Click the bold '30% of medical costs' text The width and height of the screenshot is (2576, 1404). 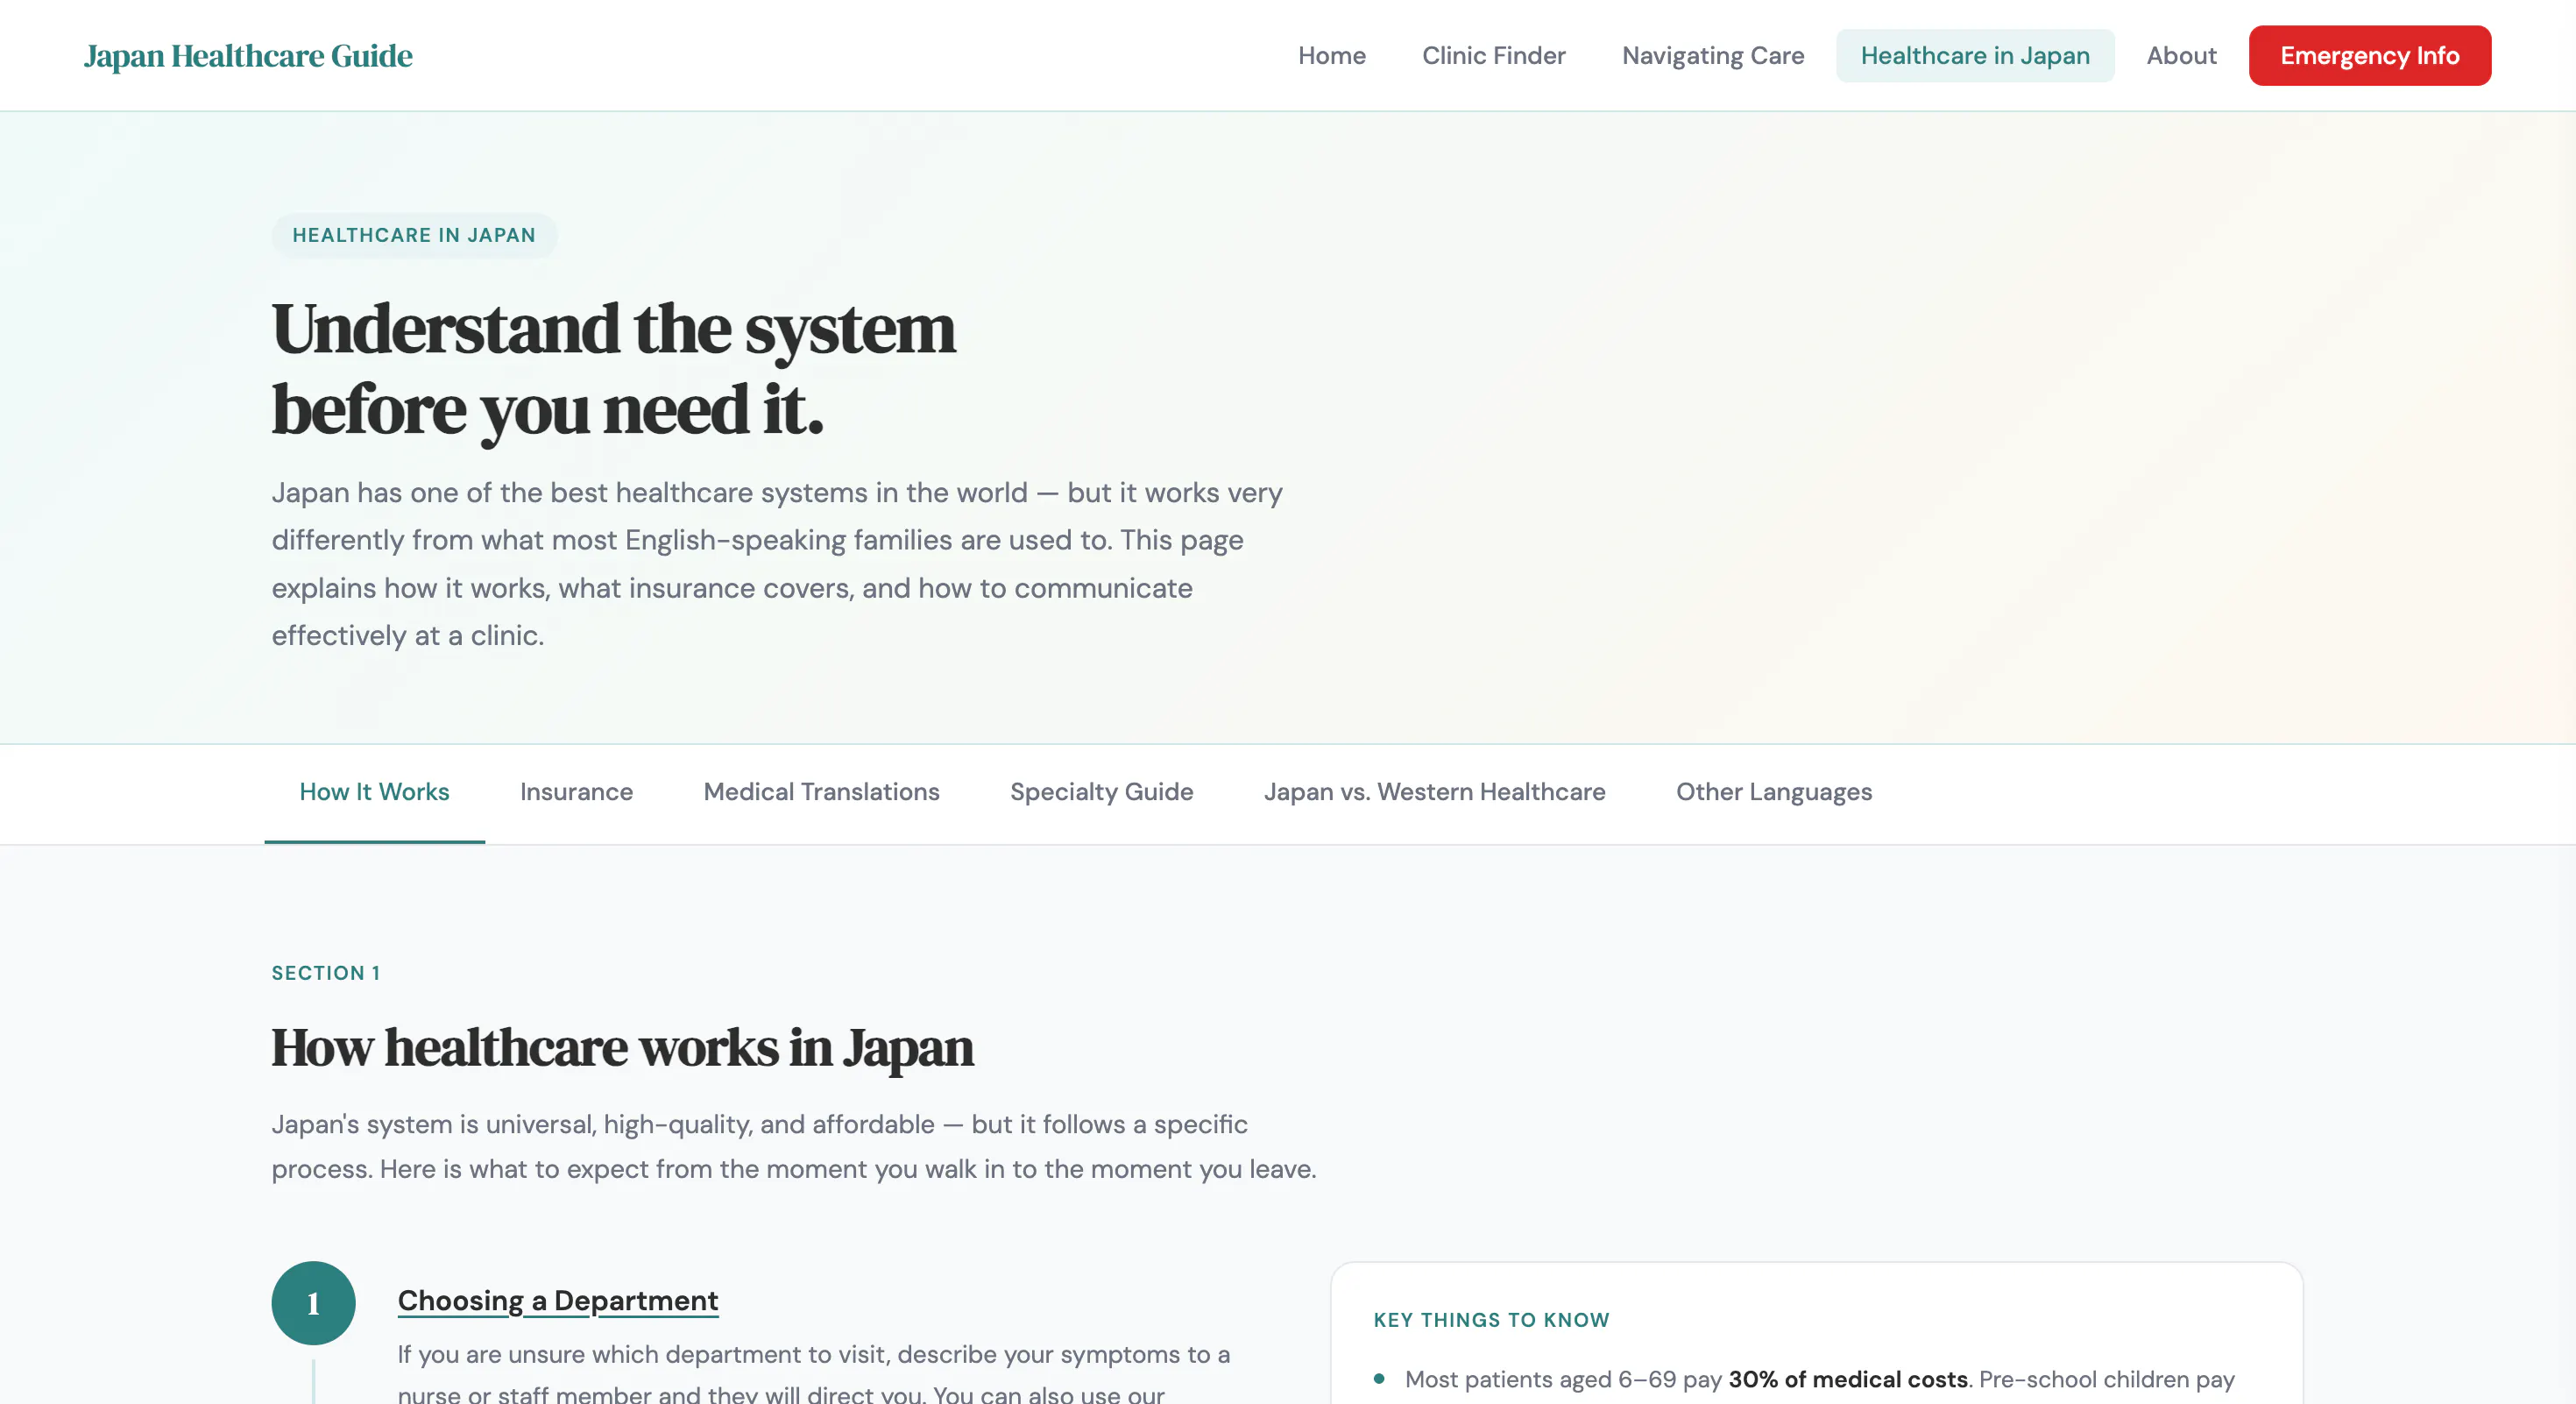[1847, 1379]
